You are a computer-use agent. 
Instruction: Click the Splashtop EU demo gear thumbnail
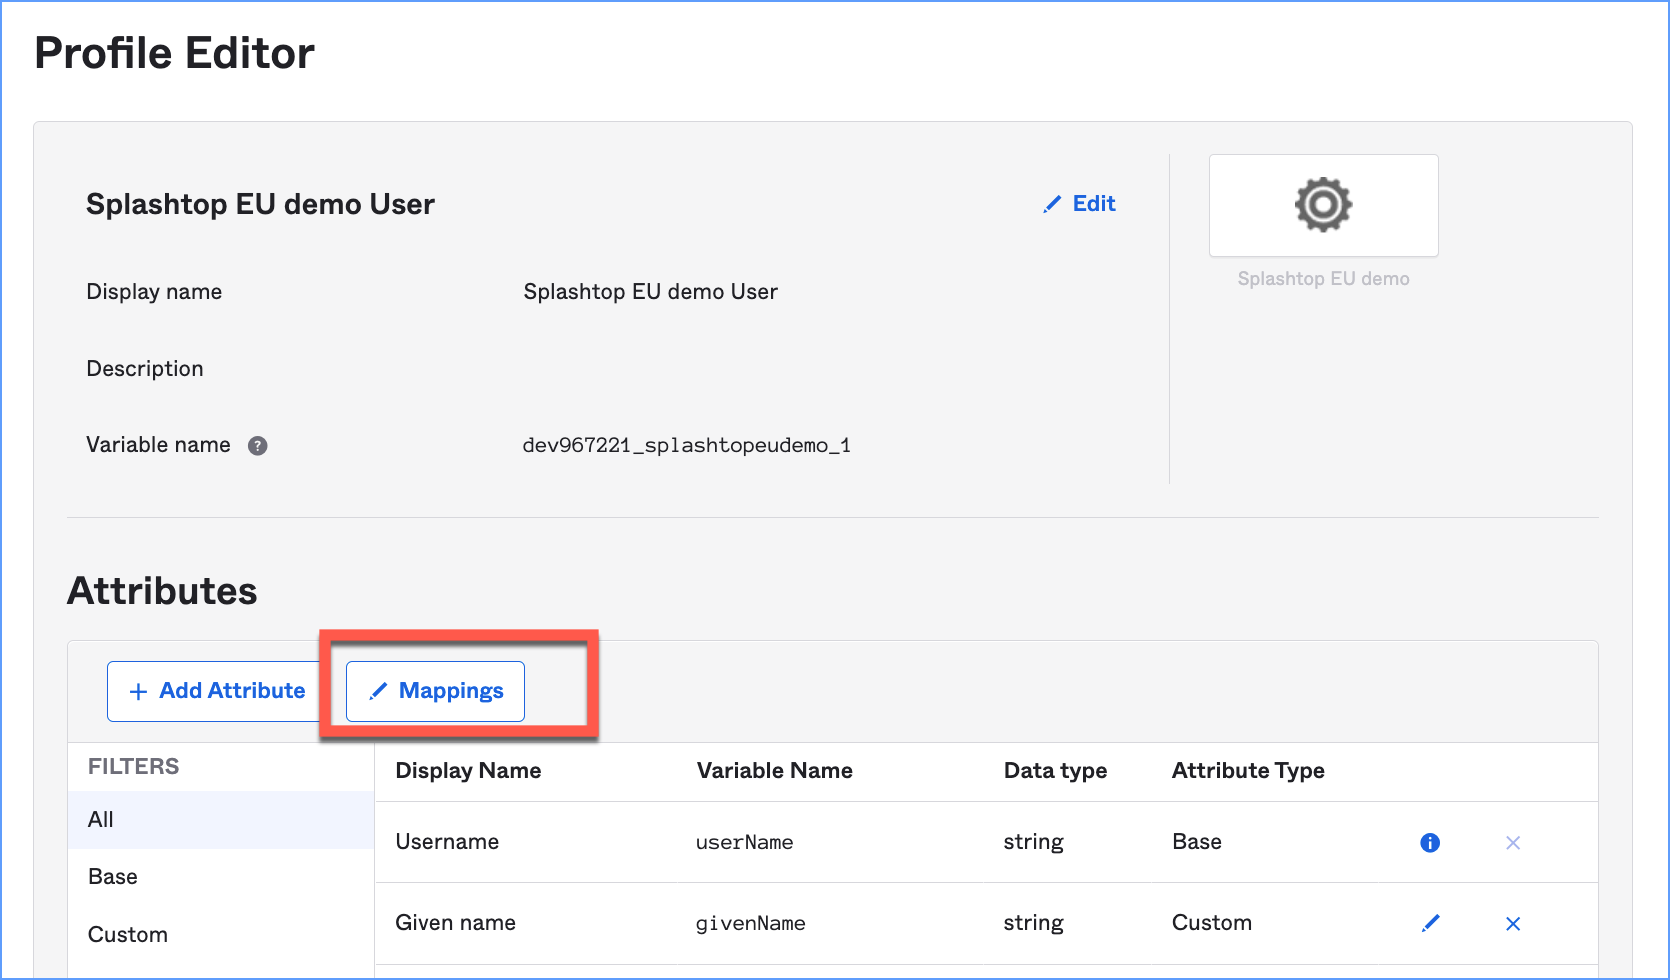[1323, 205]
